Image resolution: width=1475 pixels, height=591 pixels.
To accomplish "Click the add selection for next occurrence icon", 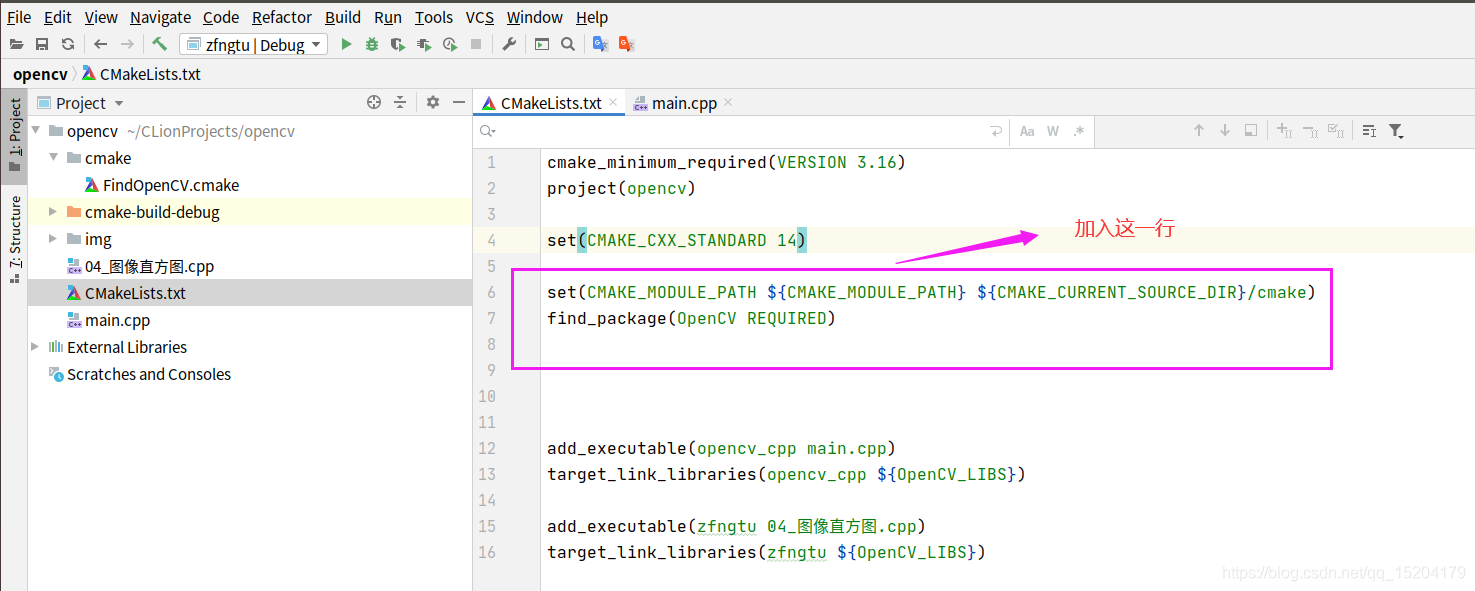I will [1285, 131].
